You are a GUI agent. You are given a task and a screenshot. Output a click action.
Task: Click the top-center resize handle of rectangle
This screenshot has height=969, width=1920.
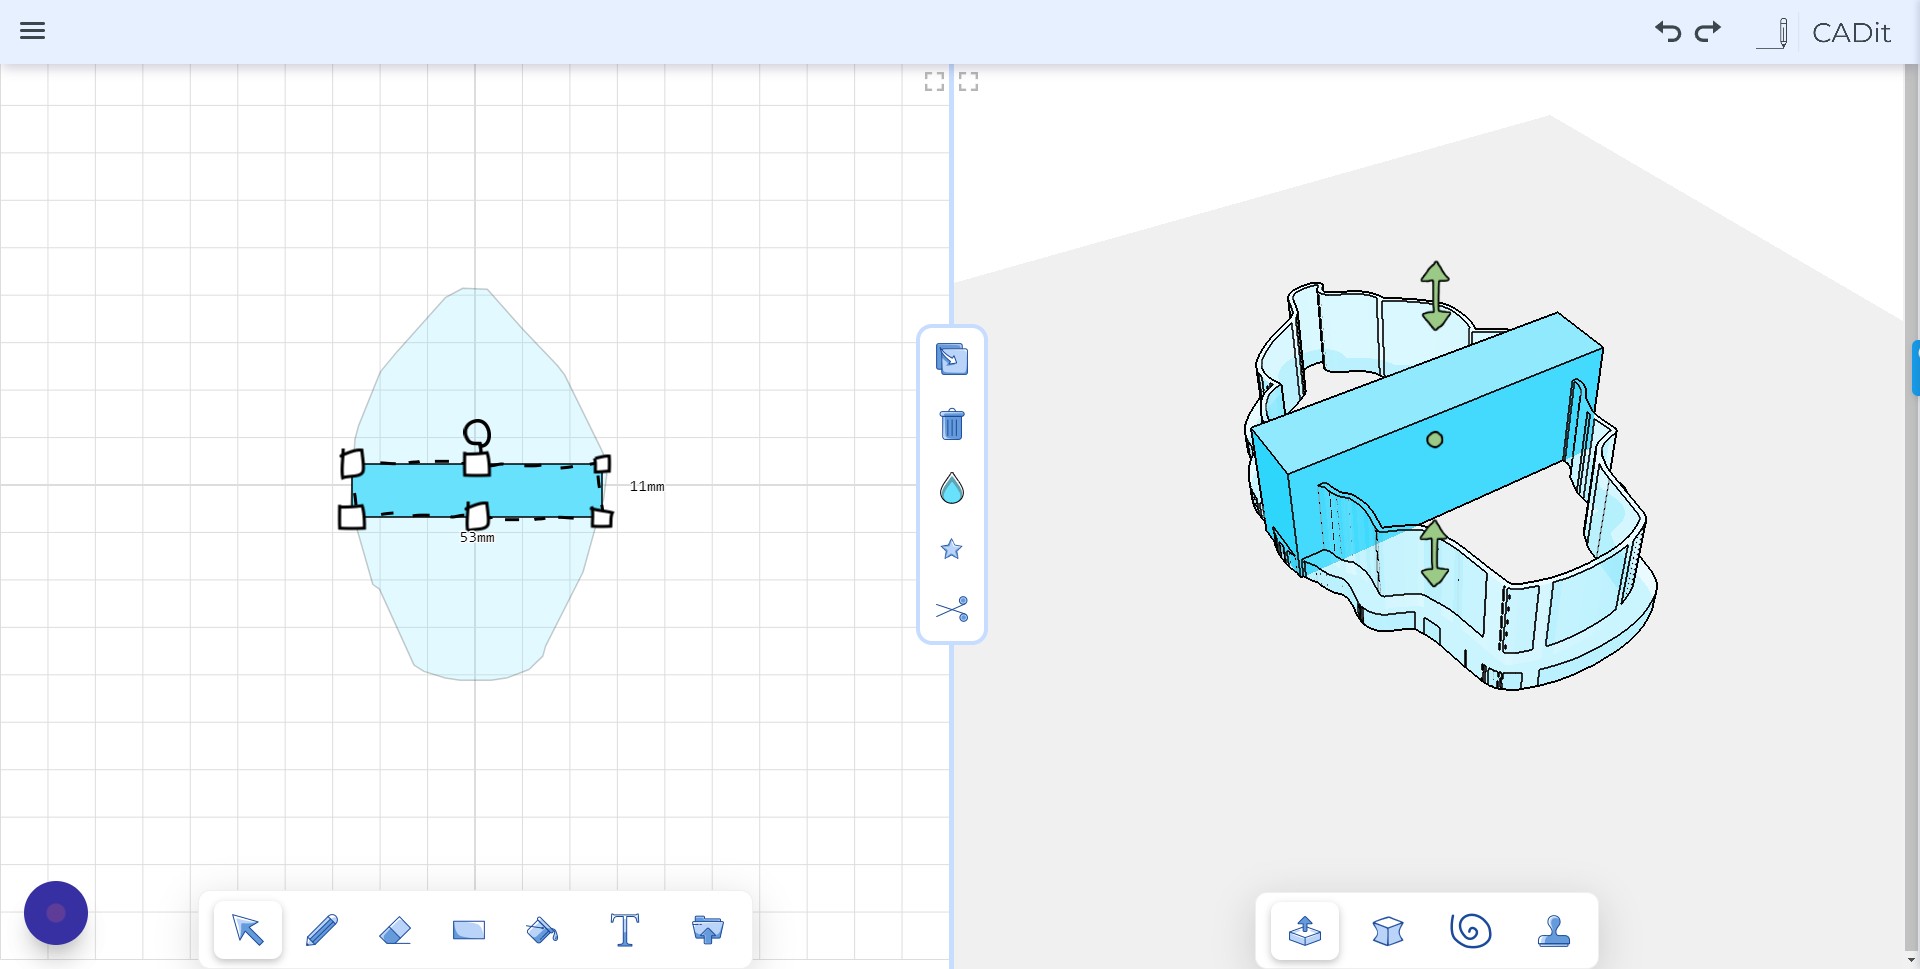click(x=477, y=464)
